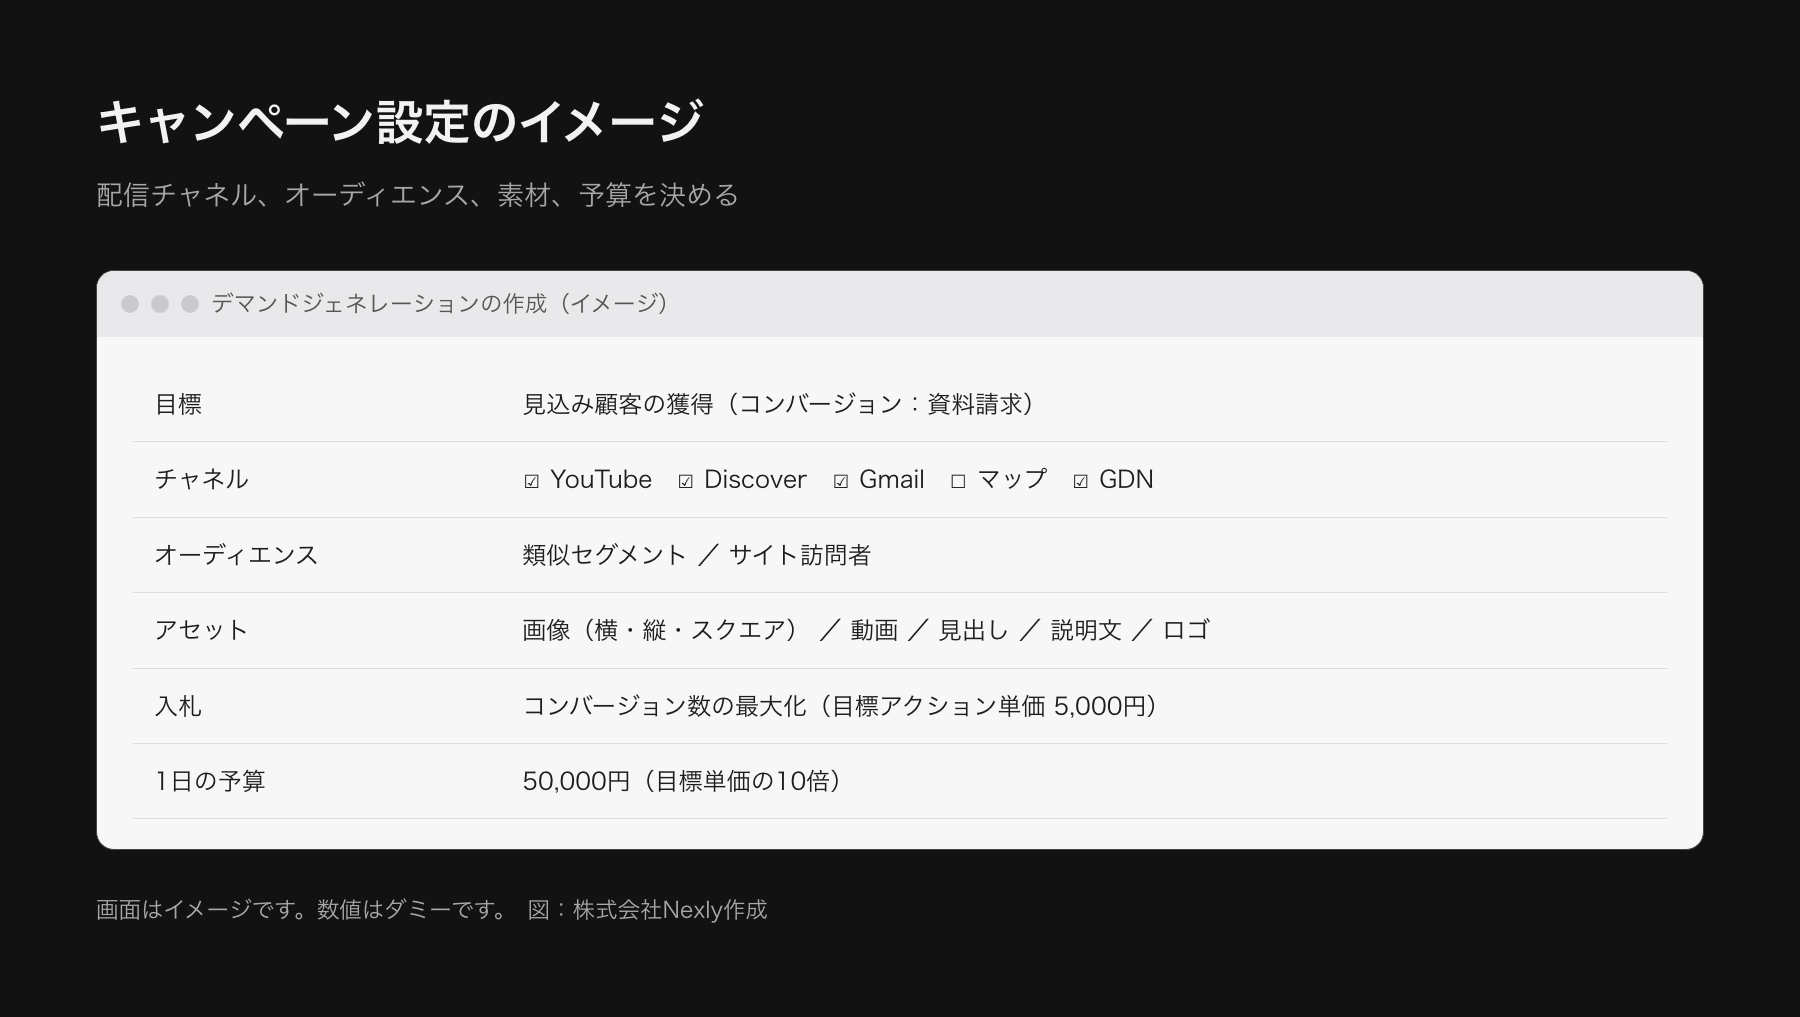The width and height of the screenshot is (1800, 1017).
Task: Click the first gray window dot
Action: pos(130,304)
